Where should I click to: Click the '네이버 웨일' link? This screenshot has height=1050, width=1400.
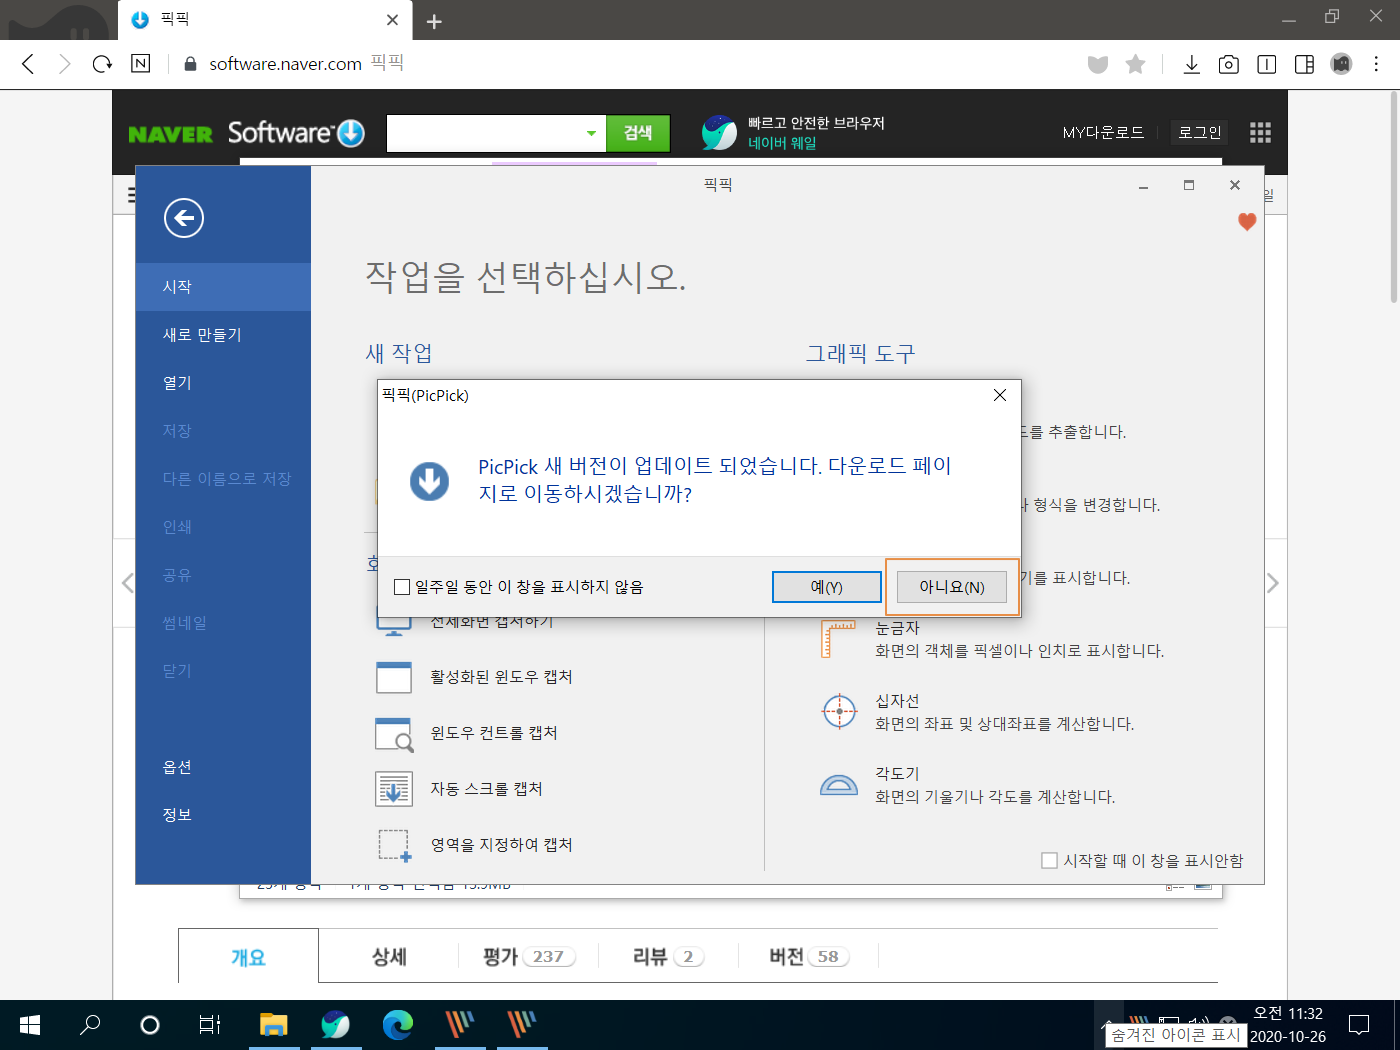[x=782, y=143]
